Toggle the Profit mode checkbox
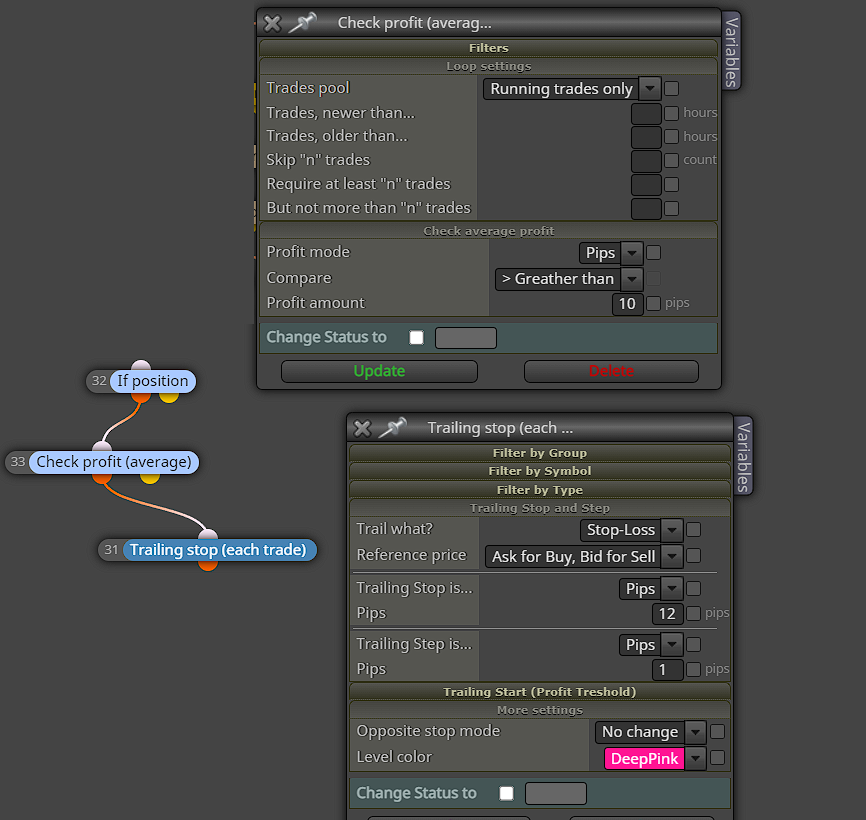Screen dimensions: 866x820 [x=653, y=253]
